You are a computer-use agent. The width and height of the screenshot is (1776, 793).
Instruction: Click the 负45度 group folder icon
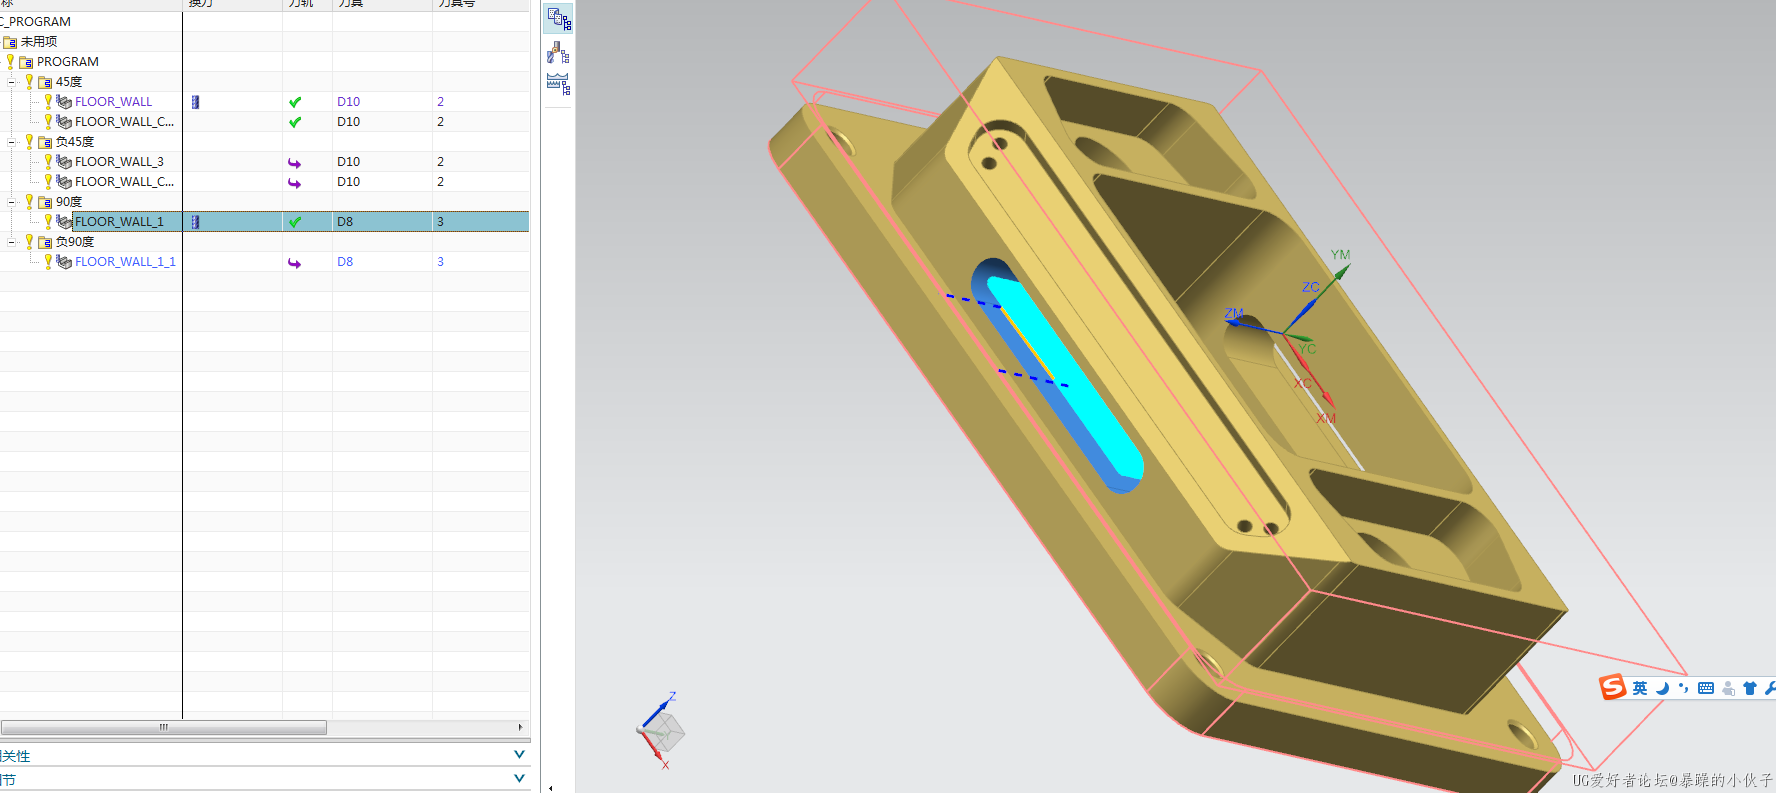pyautogui.click(x=45, y=142)
